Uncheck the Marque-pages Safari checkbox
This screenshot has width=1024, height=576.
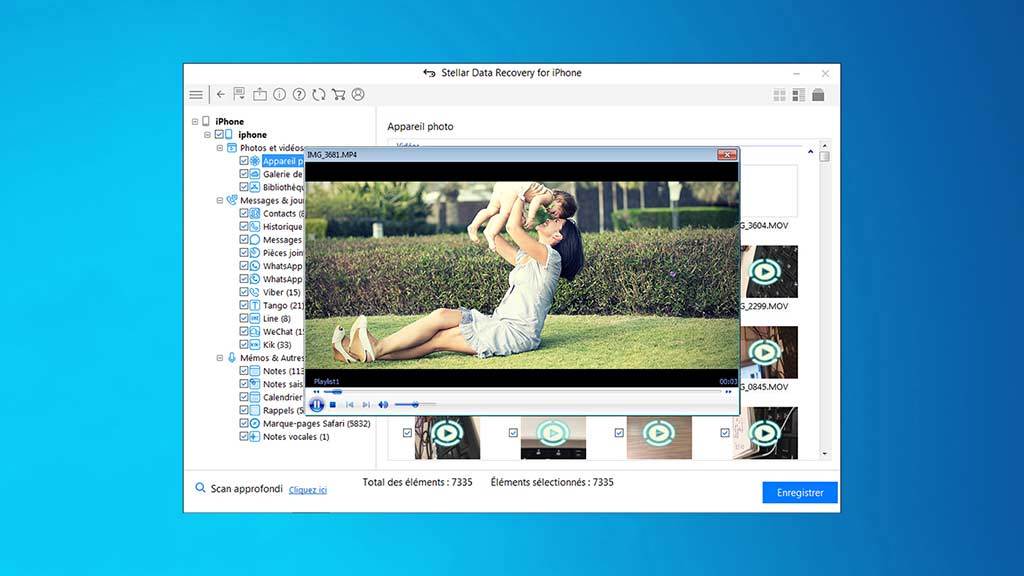point(244,423)
